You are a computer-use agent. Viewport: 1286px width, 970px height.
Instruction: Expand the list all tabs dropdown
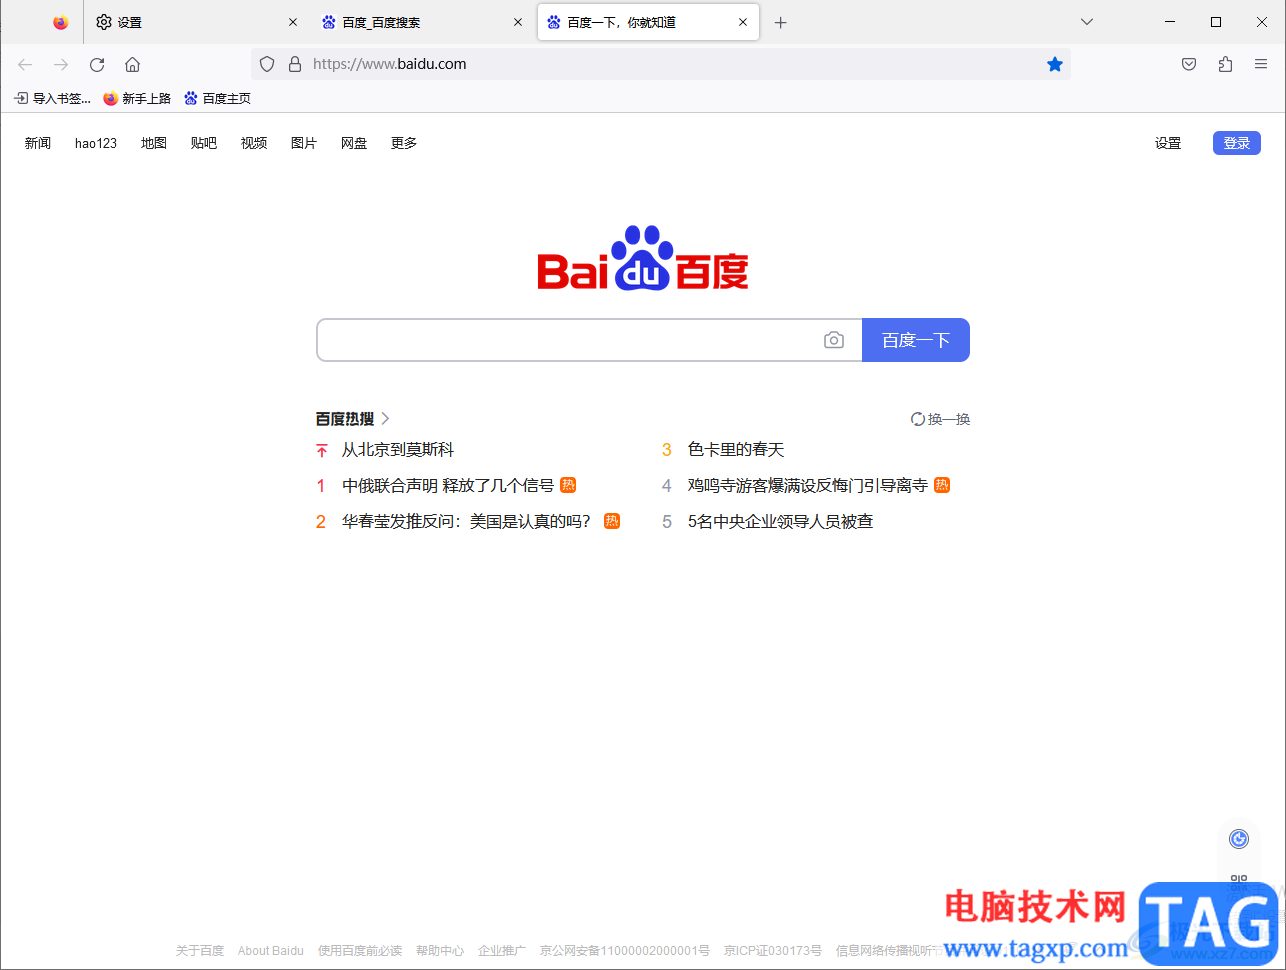click(x=1087, y=22)
